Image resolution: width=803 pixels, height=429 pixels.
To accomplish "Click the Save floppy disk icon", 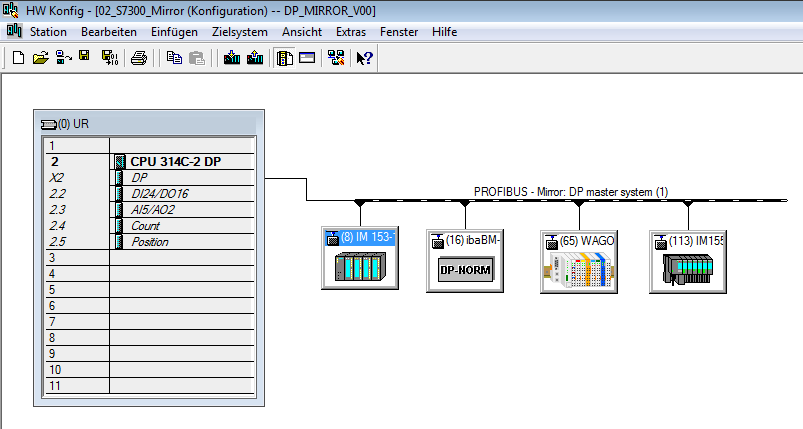I will 85,58.
